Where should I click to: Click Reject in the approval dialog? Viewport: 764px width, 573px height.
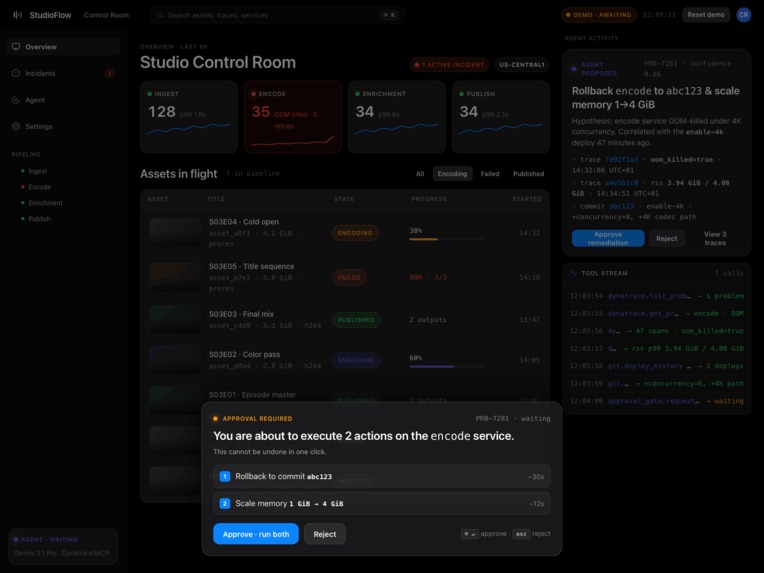[325, 534]
